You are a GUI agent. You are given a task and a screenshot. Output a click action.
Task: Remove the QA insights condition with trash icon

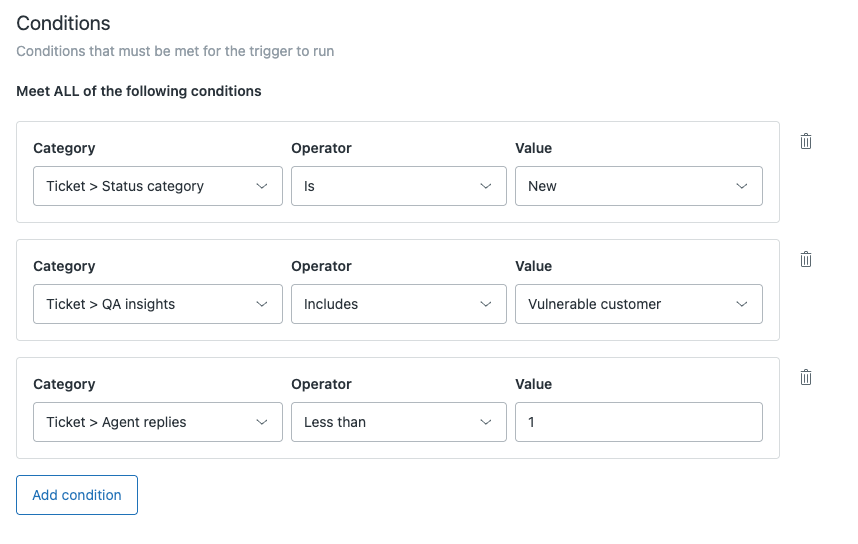point(806,260)
